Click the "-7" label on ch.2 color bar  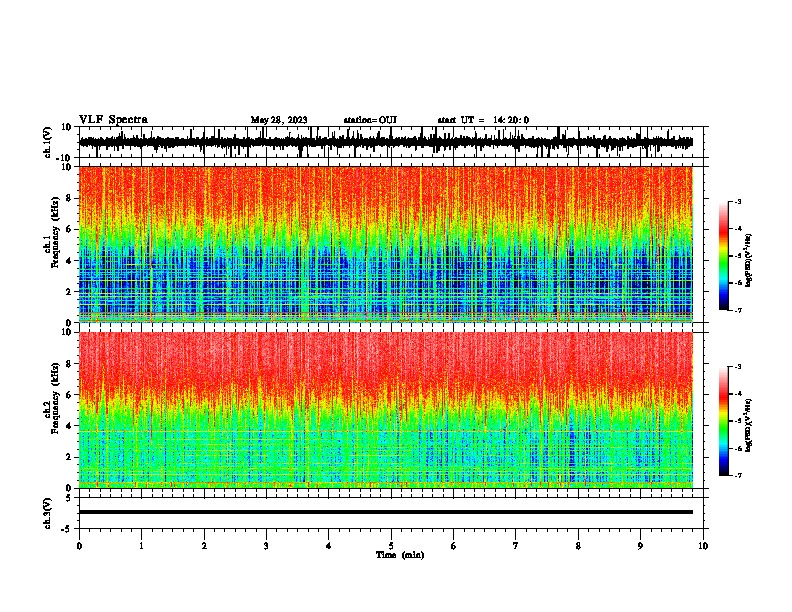click(738, 475)
